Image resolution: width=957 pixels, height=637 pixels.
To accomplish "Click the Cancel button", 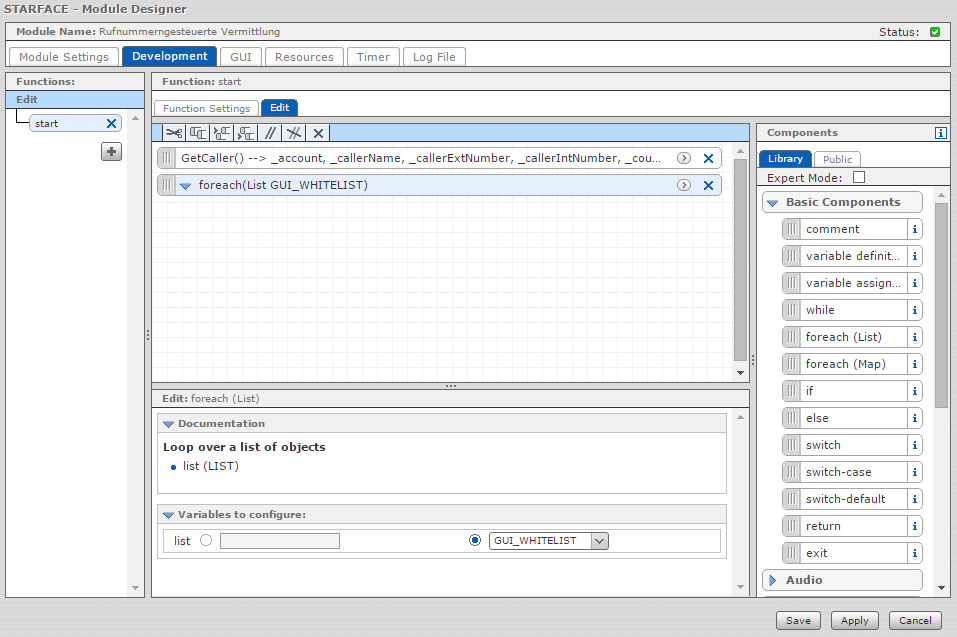I will 915,621.
